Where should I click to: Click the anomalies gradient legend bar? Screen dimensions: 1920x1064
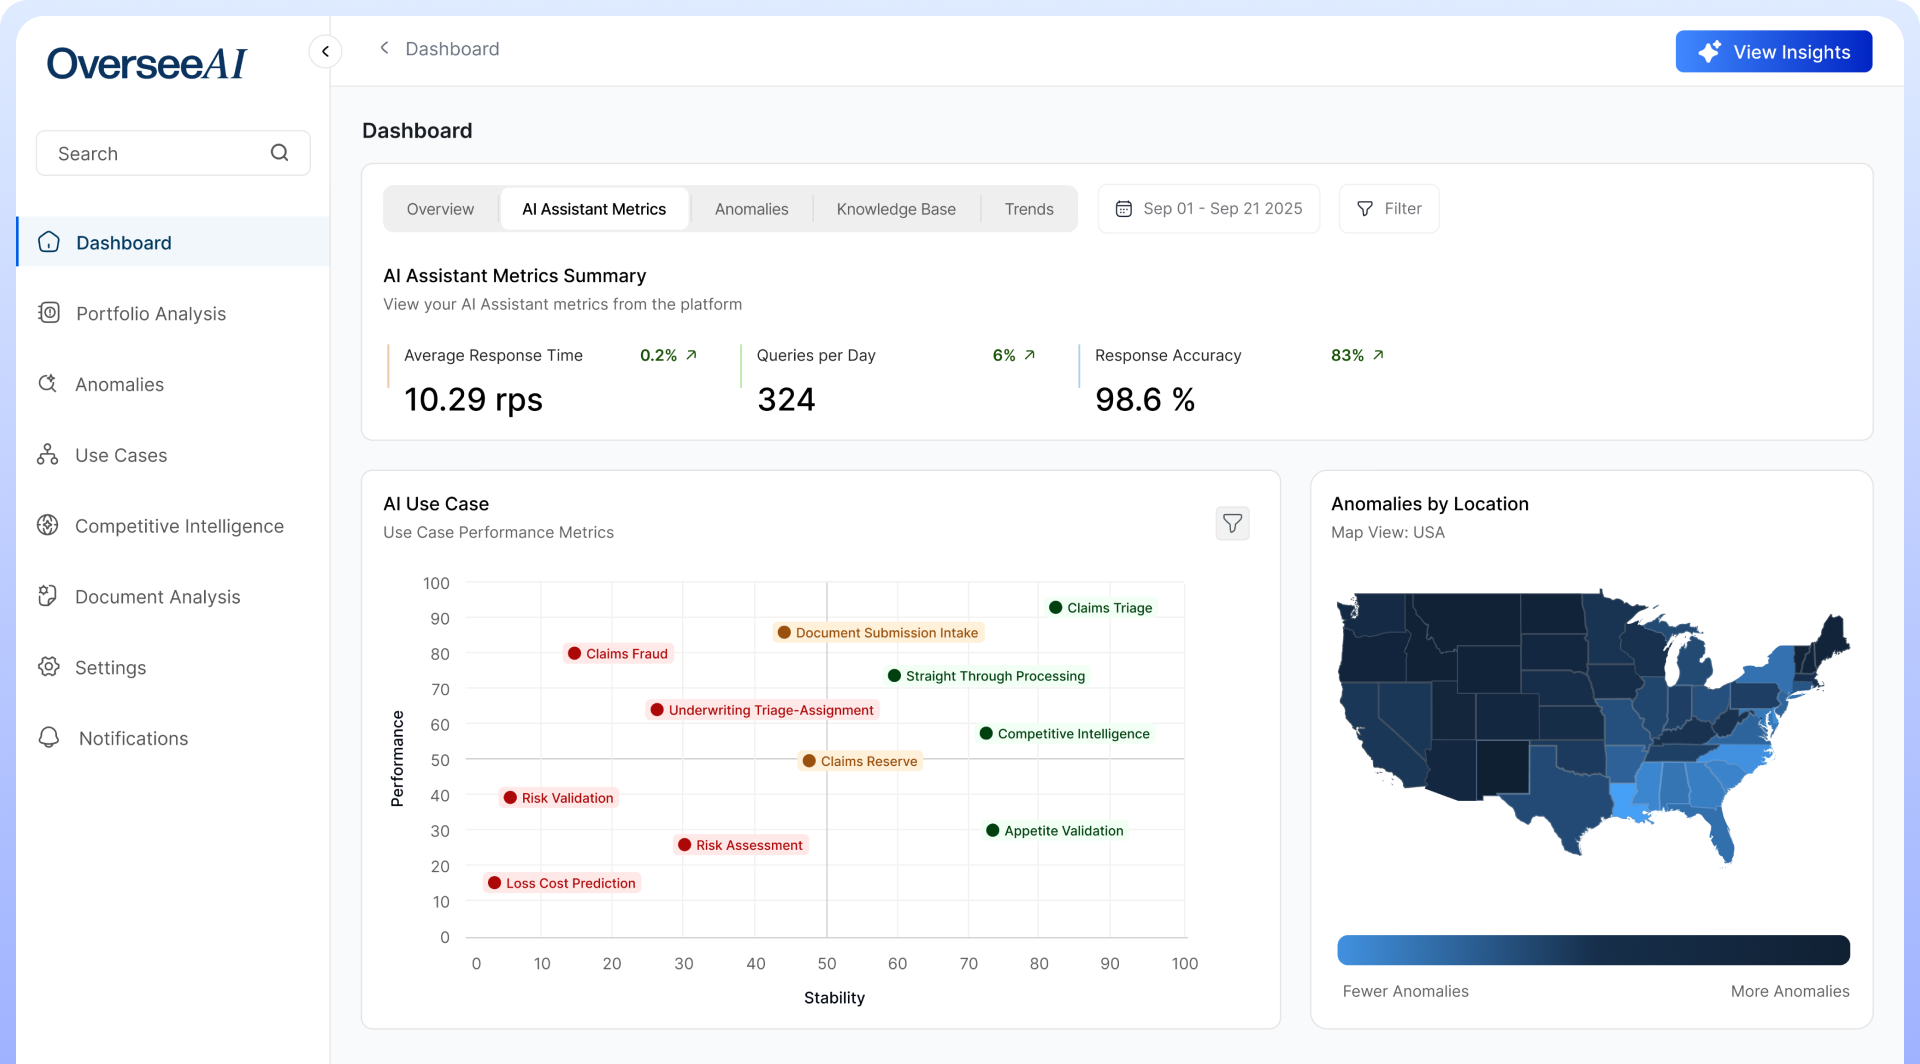pyautogui.click(x=1593, y=950)
